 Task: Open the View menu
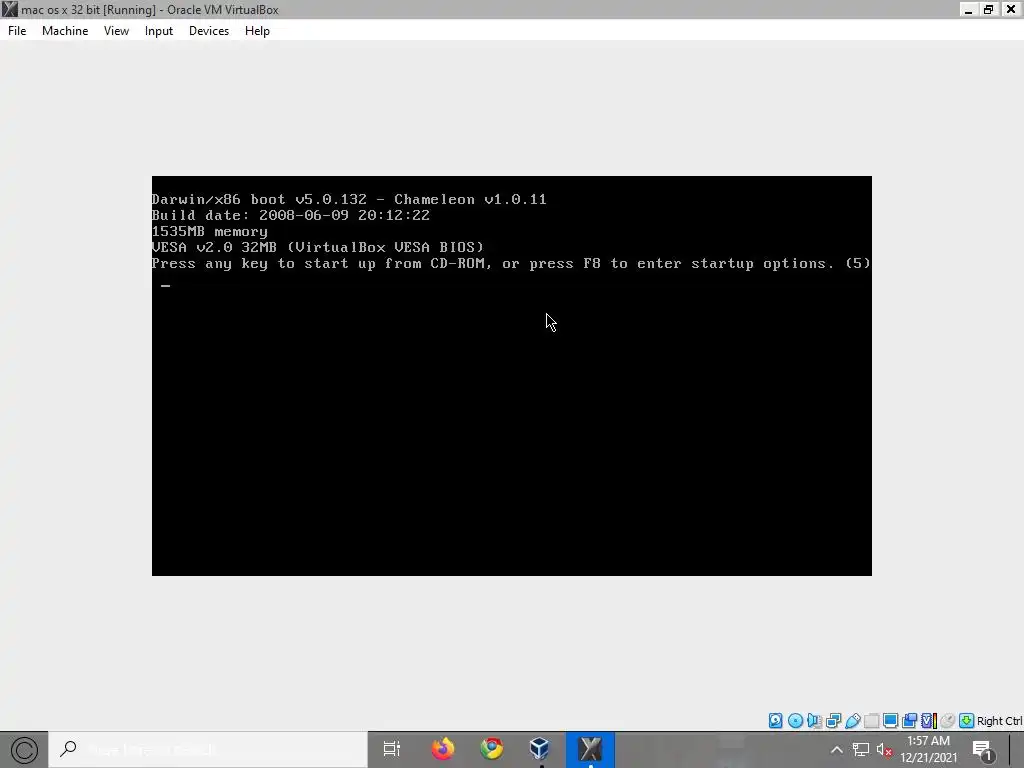point(116,31)
